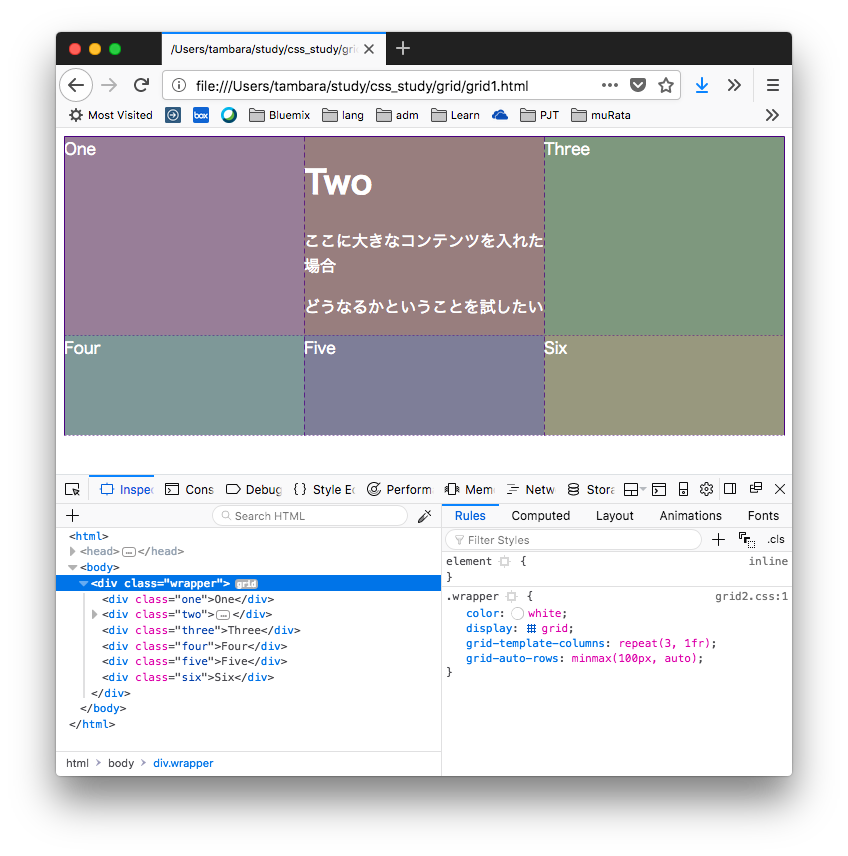Viewport: 848px width, 856px height.
Task: Open developer tools settings gear
Action: point(706,489)
